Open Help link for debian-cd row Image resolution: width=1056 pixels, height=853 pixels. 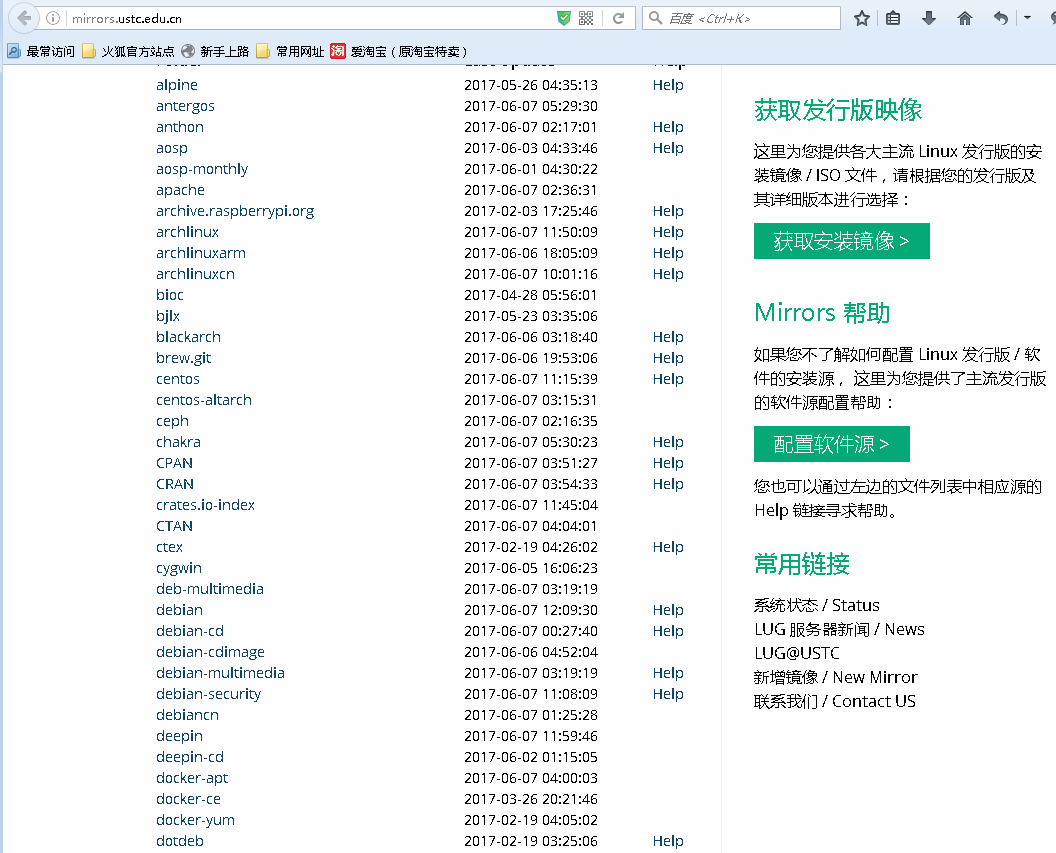[667, 631]
